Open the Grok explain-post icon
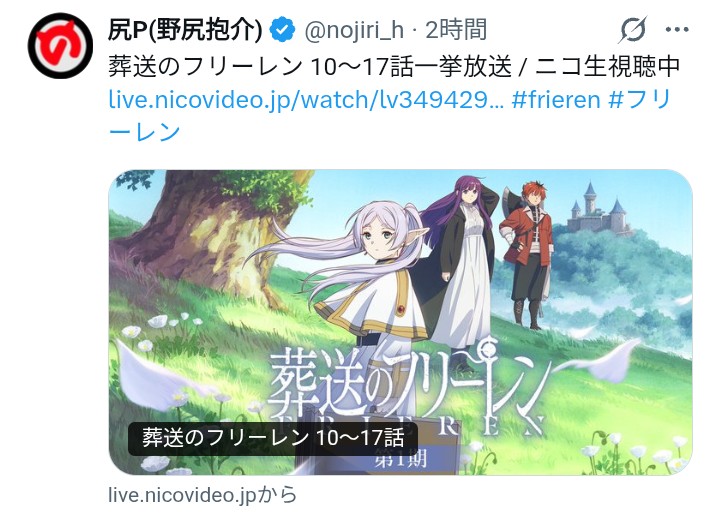The height and width of the screenshot is (517, 720). [632, 30]
